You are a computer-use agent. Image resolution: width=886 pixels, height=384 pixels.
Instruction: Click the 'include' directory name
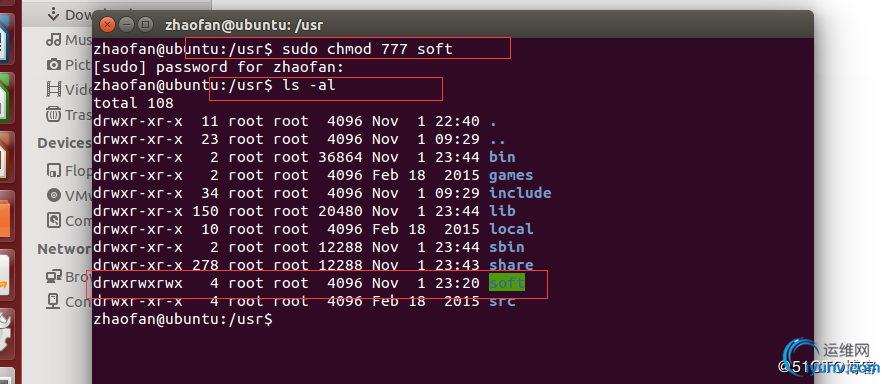(x=520, y=193)
